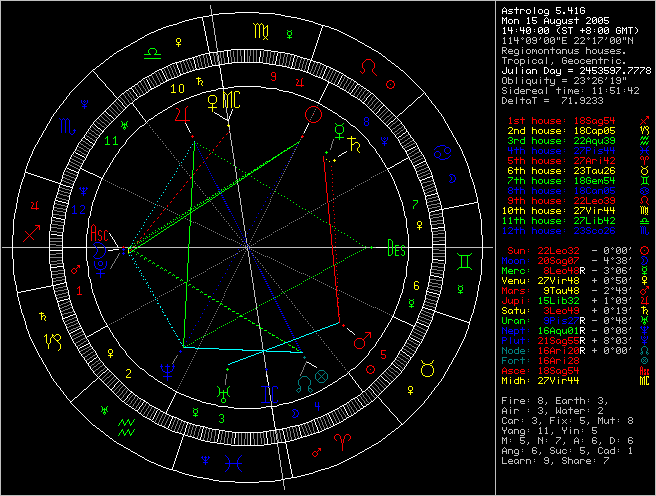Click the Sun glyph inside the chart wheel
The width and height of the screenshot is (656, 496).
coord(313,116)
